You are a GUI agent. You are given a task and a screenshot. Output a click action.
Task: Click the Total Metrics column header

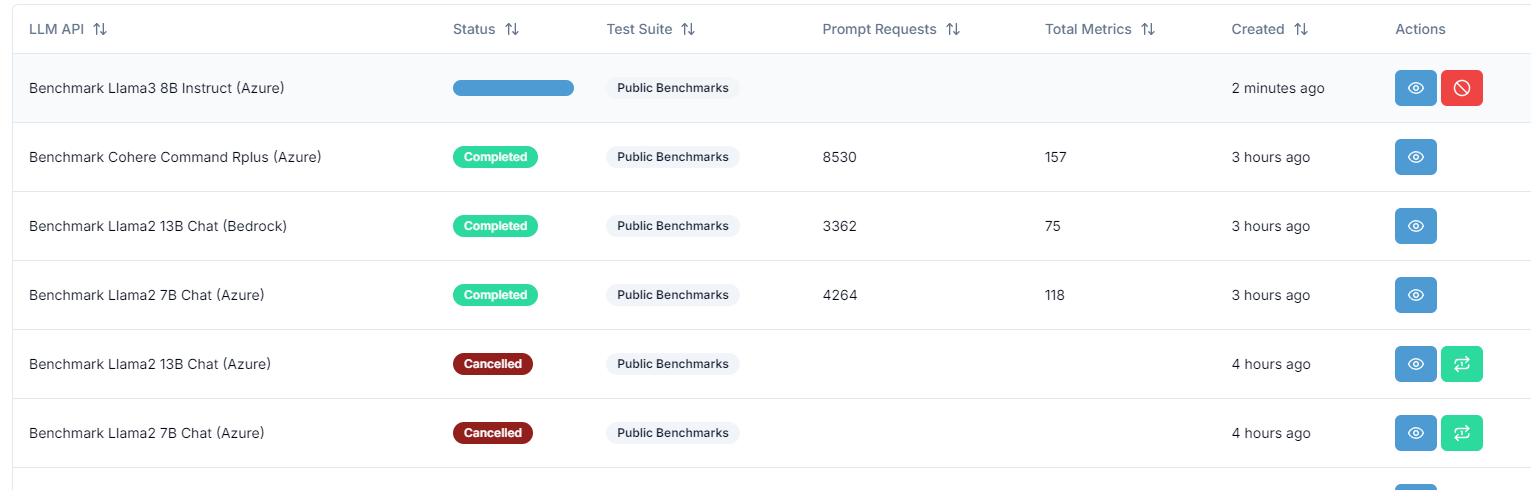[1088, 29]
